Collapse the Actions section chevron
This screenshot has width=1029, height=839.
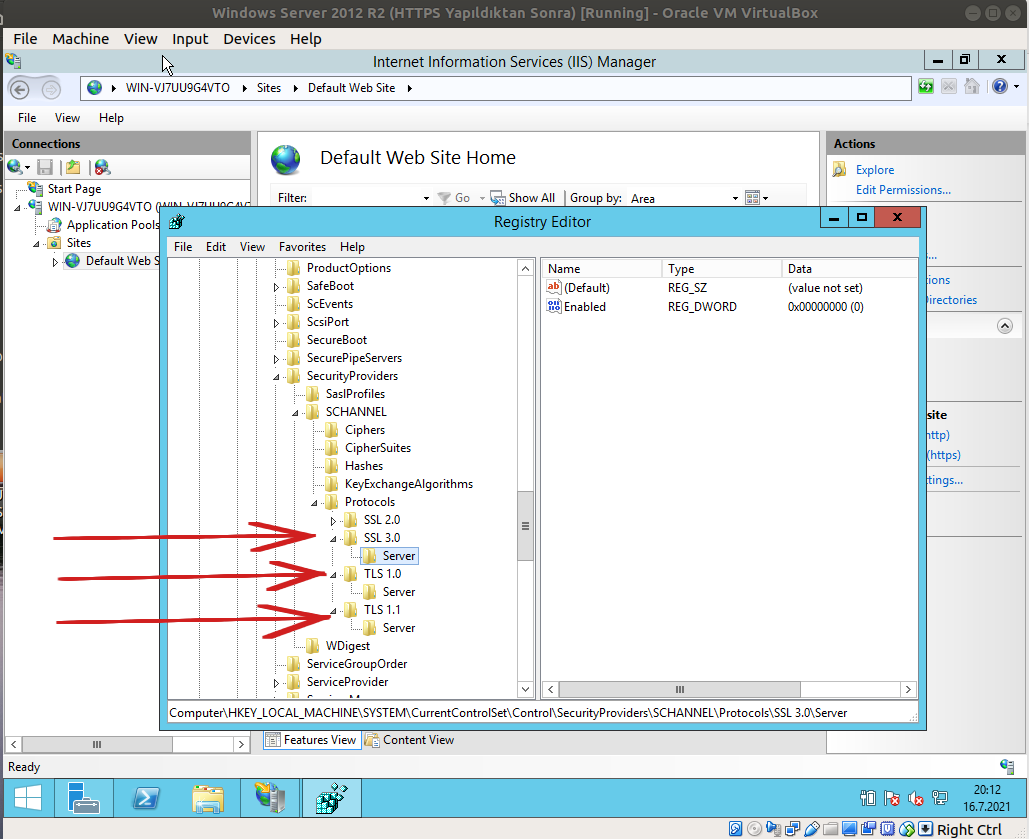[x=1005, y=326]
